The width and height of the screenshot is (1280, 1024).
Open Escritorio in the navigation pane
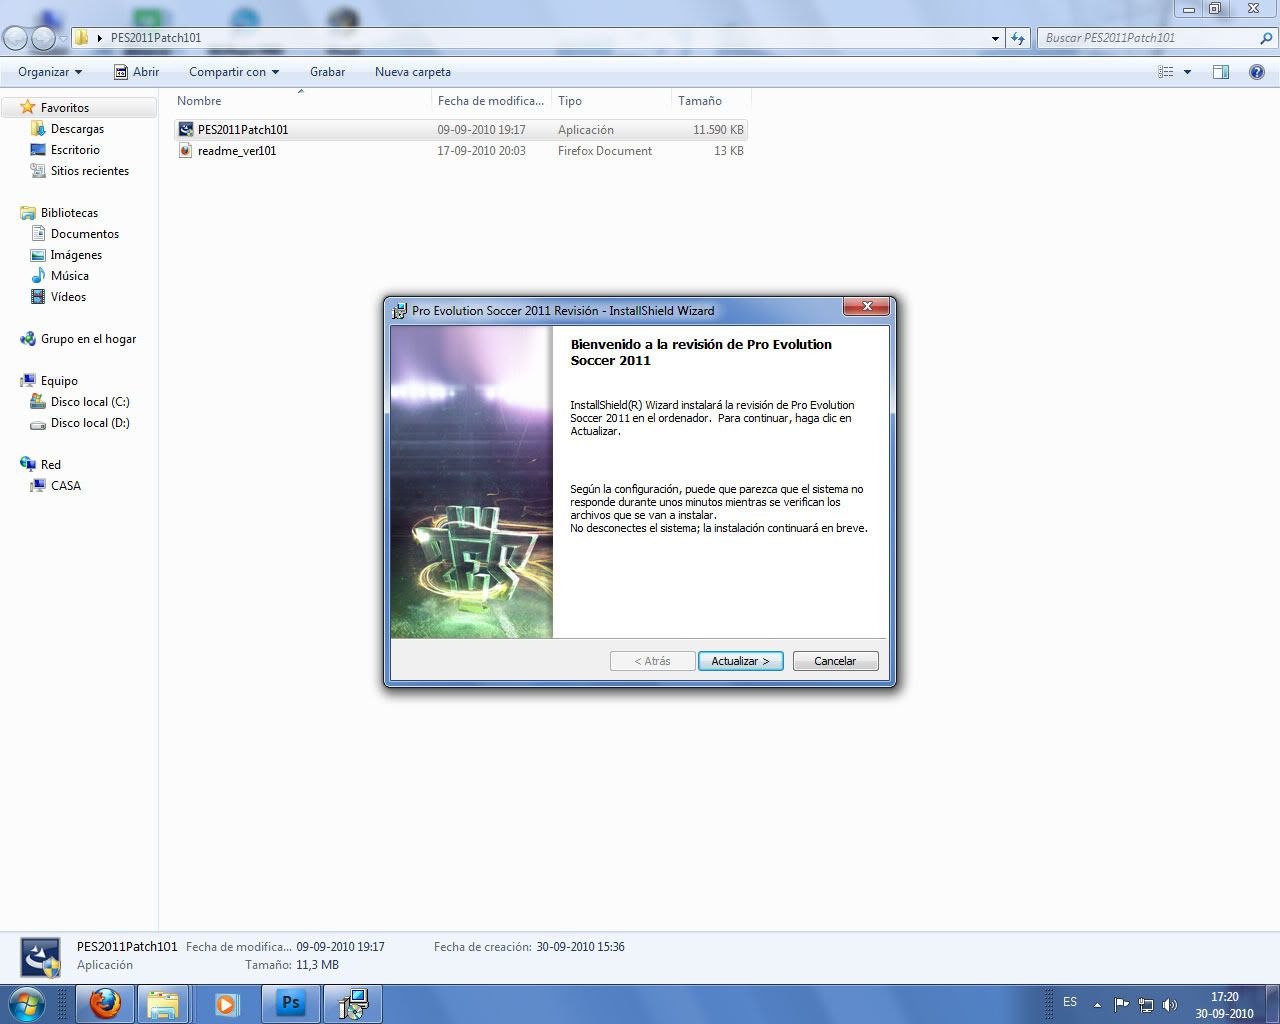coord(75,150)
